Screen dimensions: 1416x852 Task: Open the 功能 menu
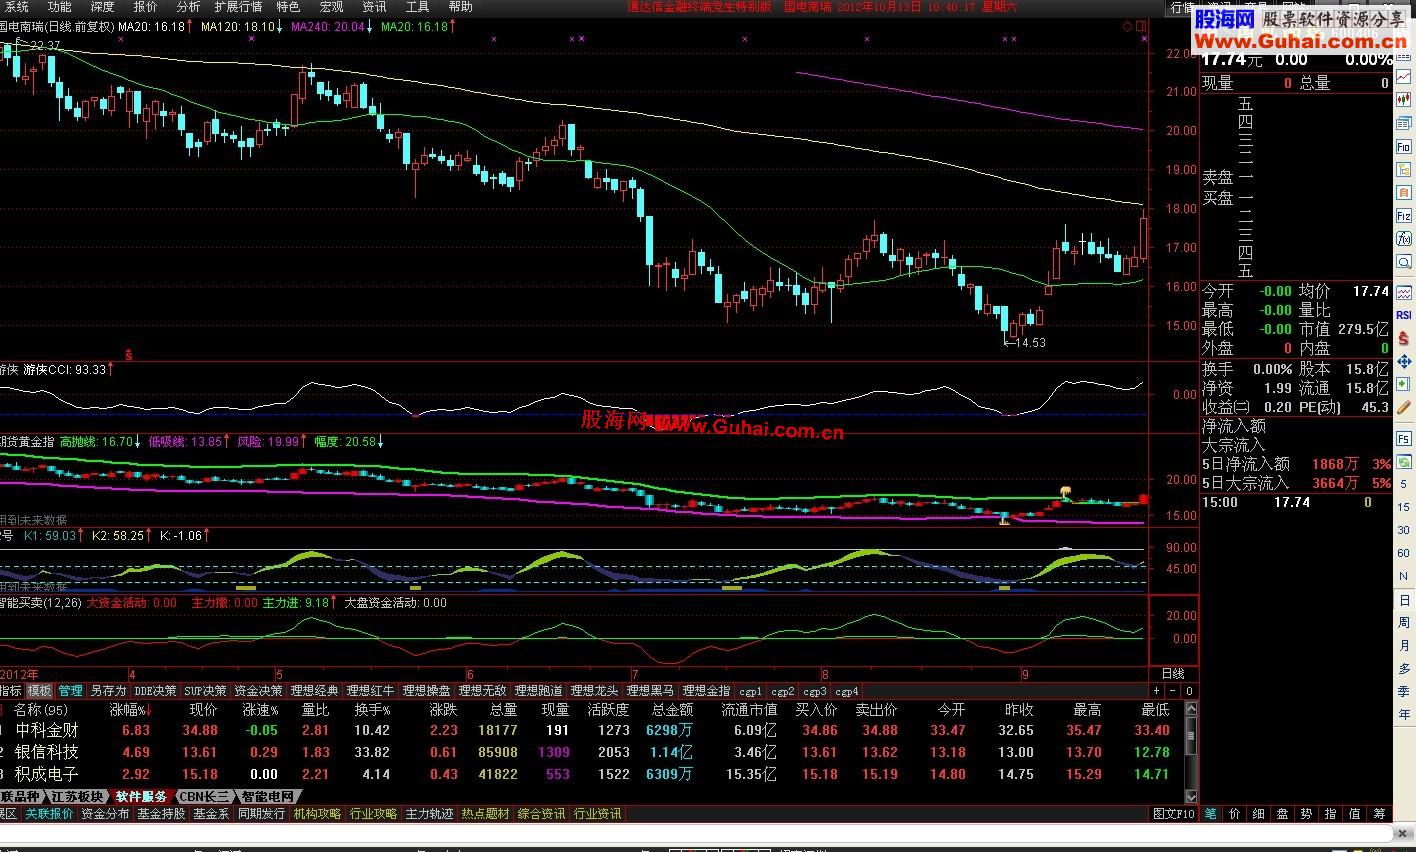point(59,7)
